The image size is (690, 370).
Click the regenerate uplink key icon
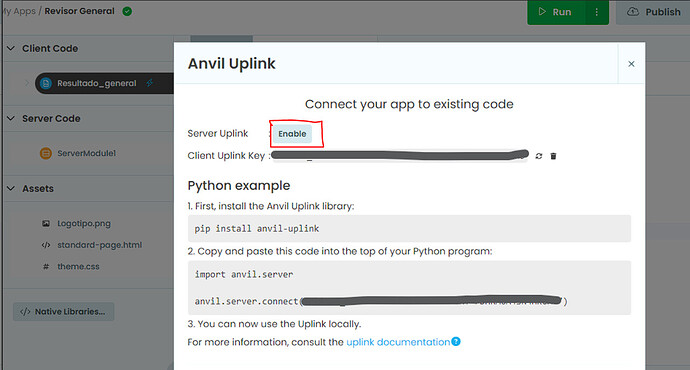click(x=539, y=156)
